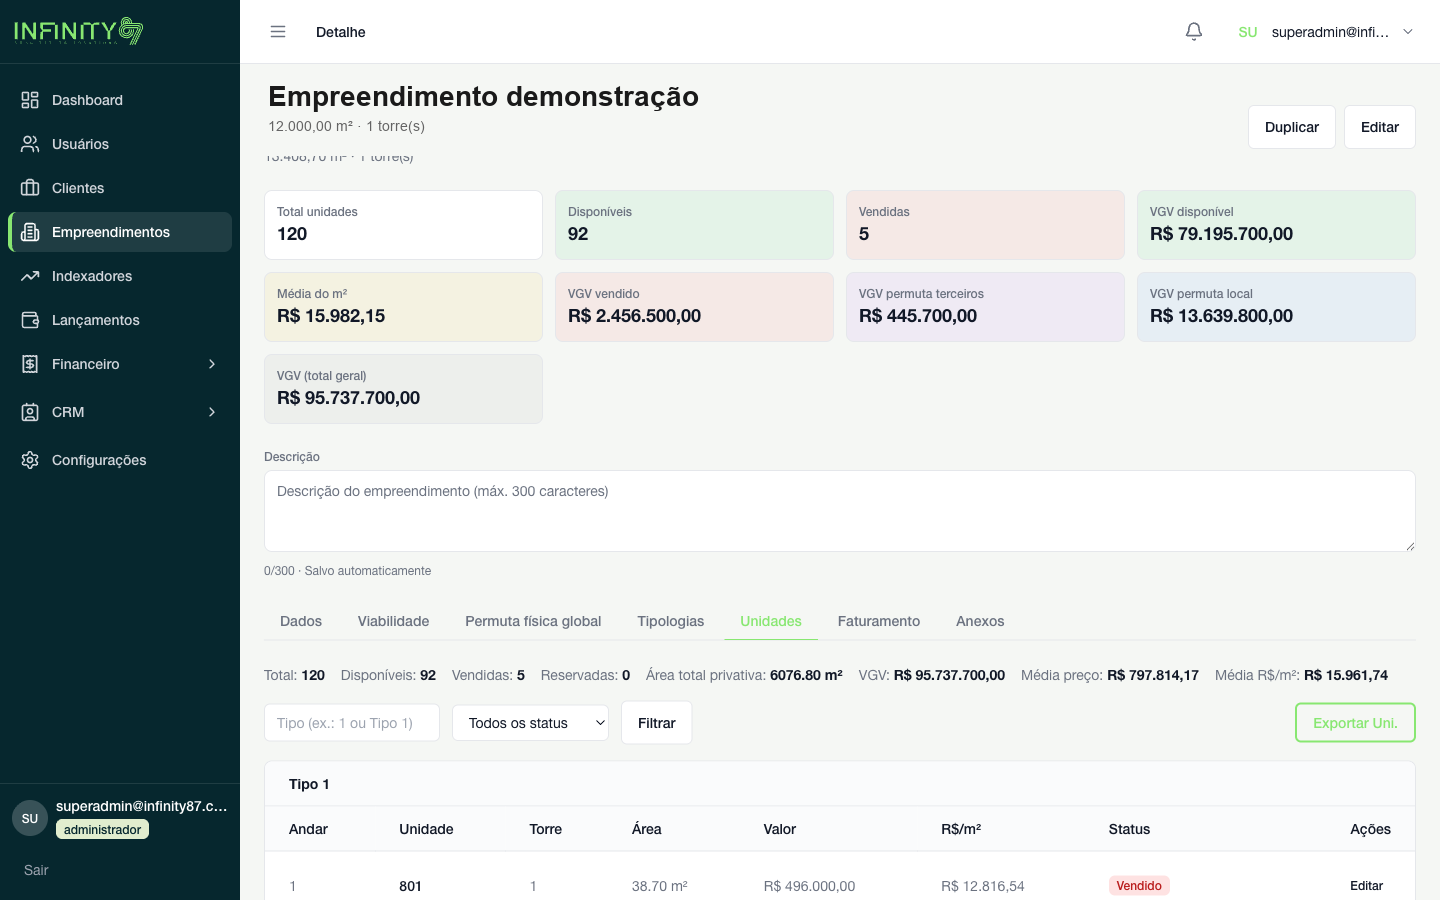Click the Configurações gear icon
The width and height of the screenshot is (1440, 900).
(30, 460)
